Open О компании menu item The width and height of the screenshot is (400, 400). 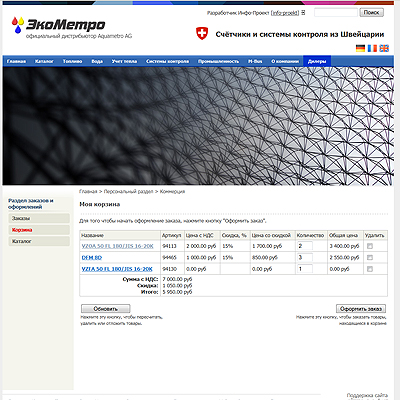[x=285, y=61]
